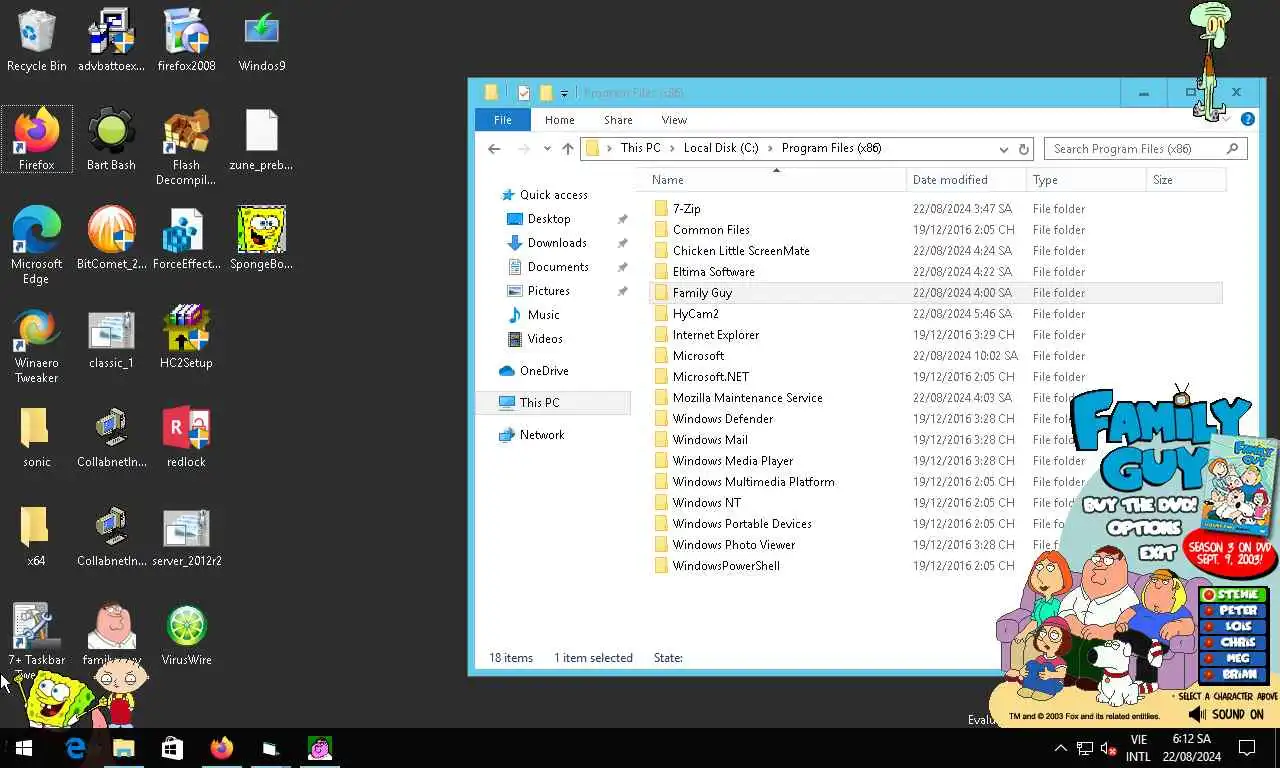
Task: Select the Chicken Little ScreenMate folder
Action: (741, 251)
